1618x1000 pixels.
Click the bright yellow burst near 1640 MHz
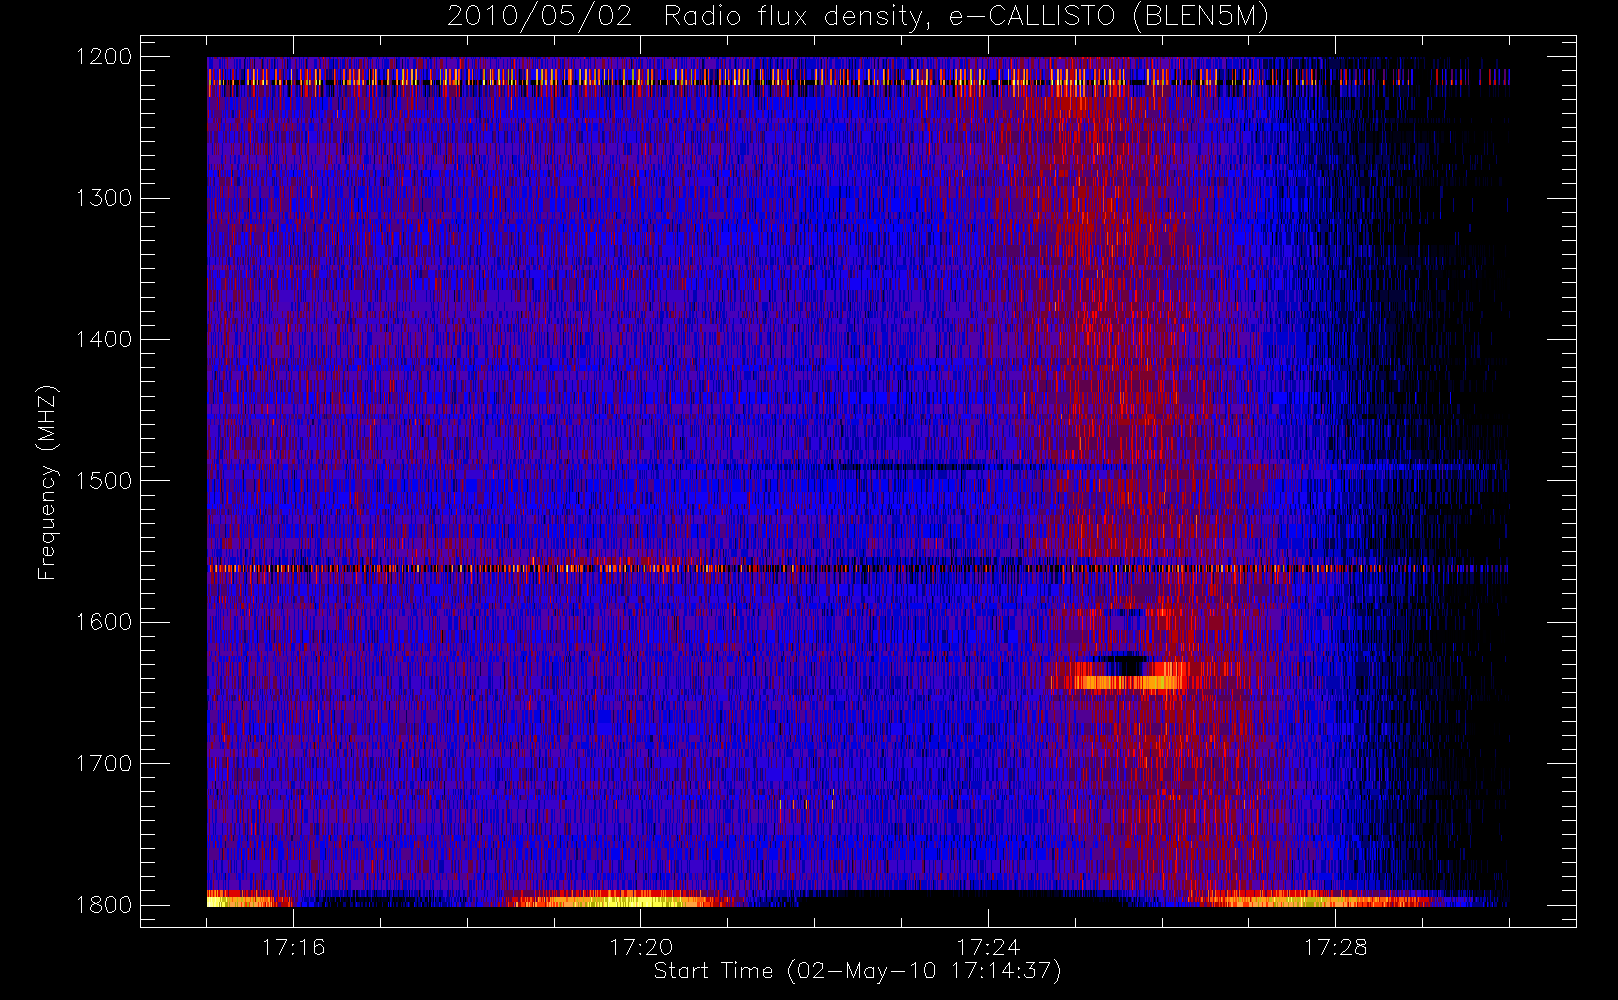tap(1120, 683)
